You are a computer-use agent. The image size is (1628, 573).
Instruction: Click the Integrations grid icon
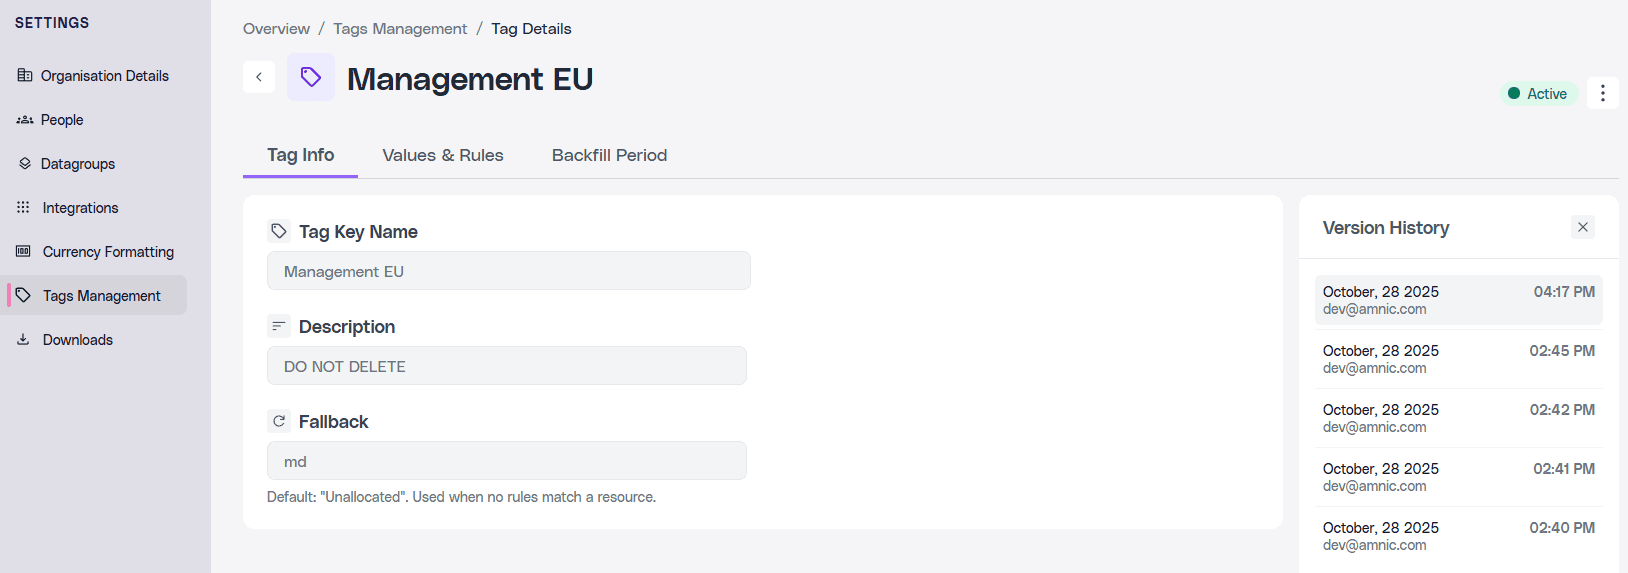tap(23, 208)
